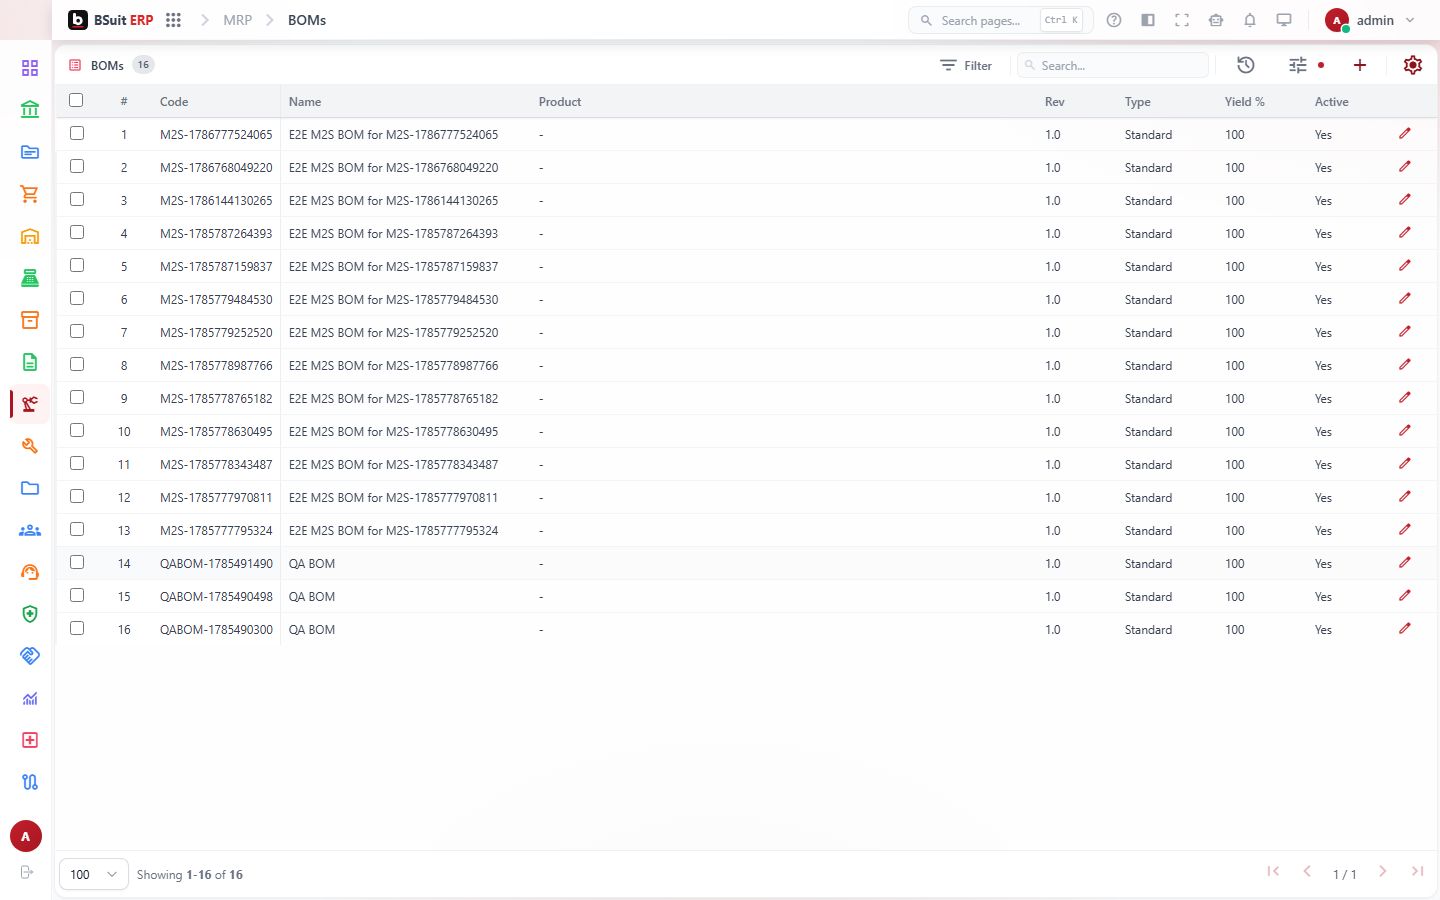Screen dimensions: 1440x900
Task: Open column display options sliders
Action: [x=1298, y=65]
